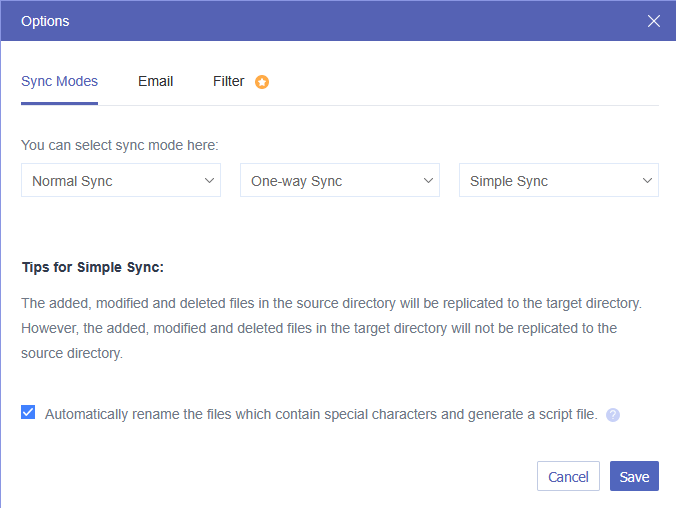Viewport: 676px width, 508px height.
Task: Click the 'Tips for Simple Sync:' heading
Action: 92,268
